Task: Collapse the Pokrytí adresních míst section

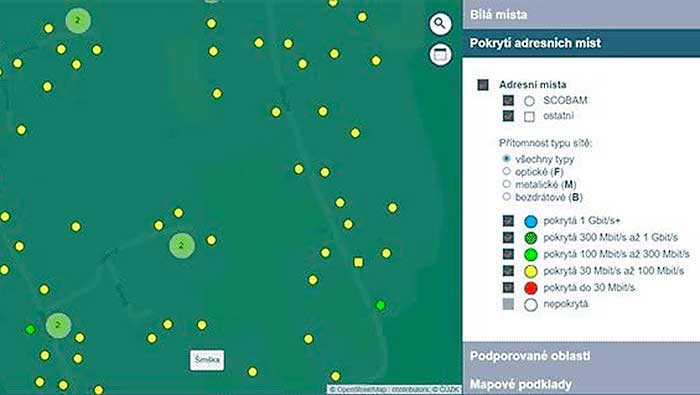Action: click(x=581, y=43)
